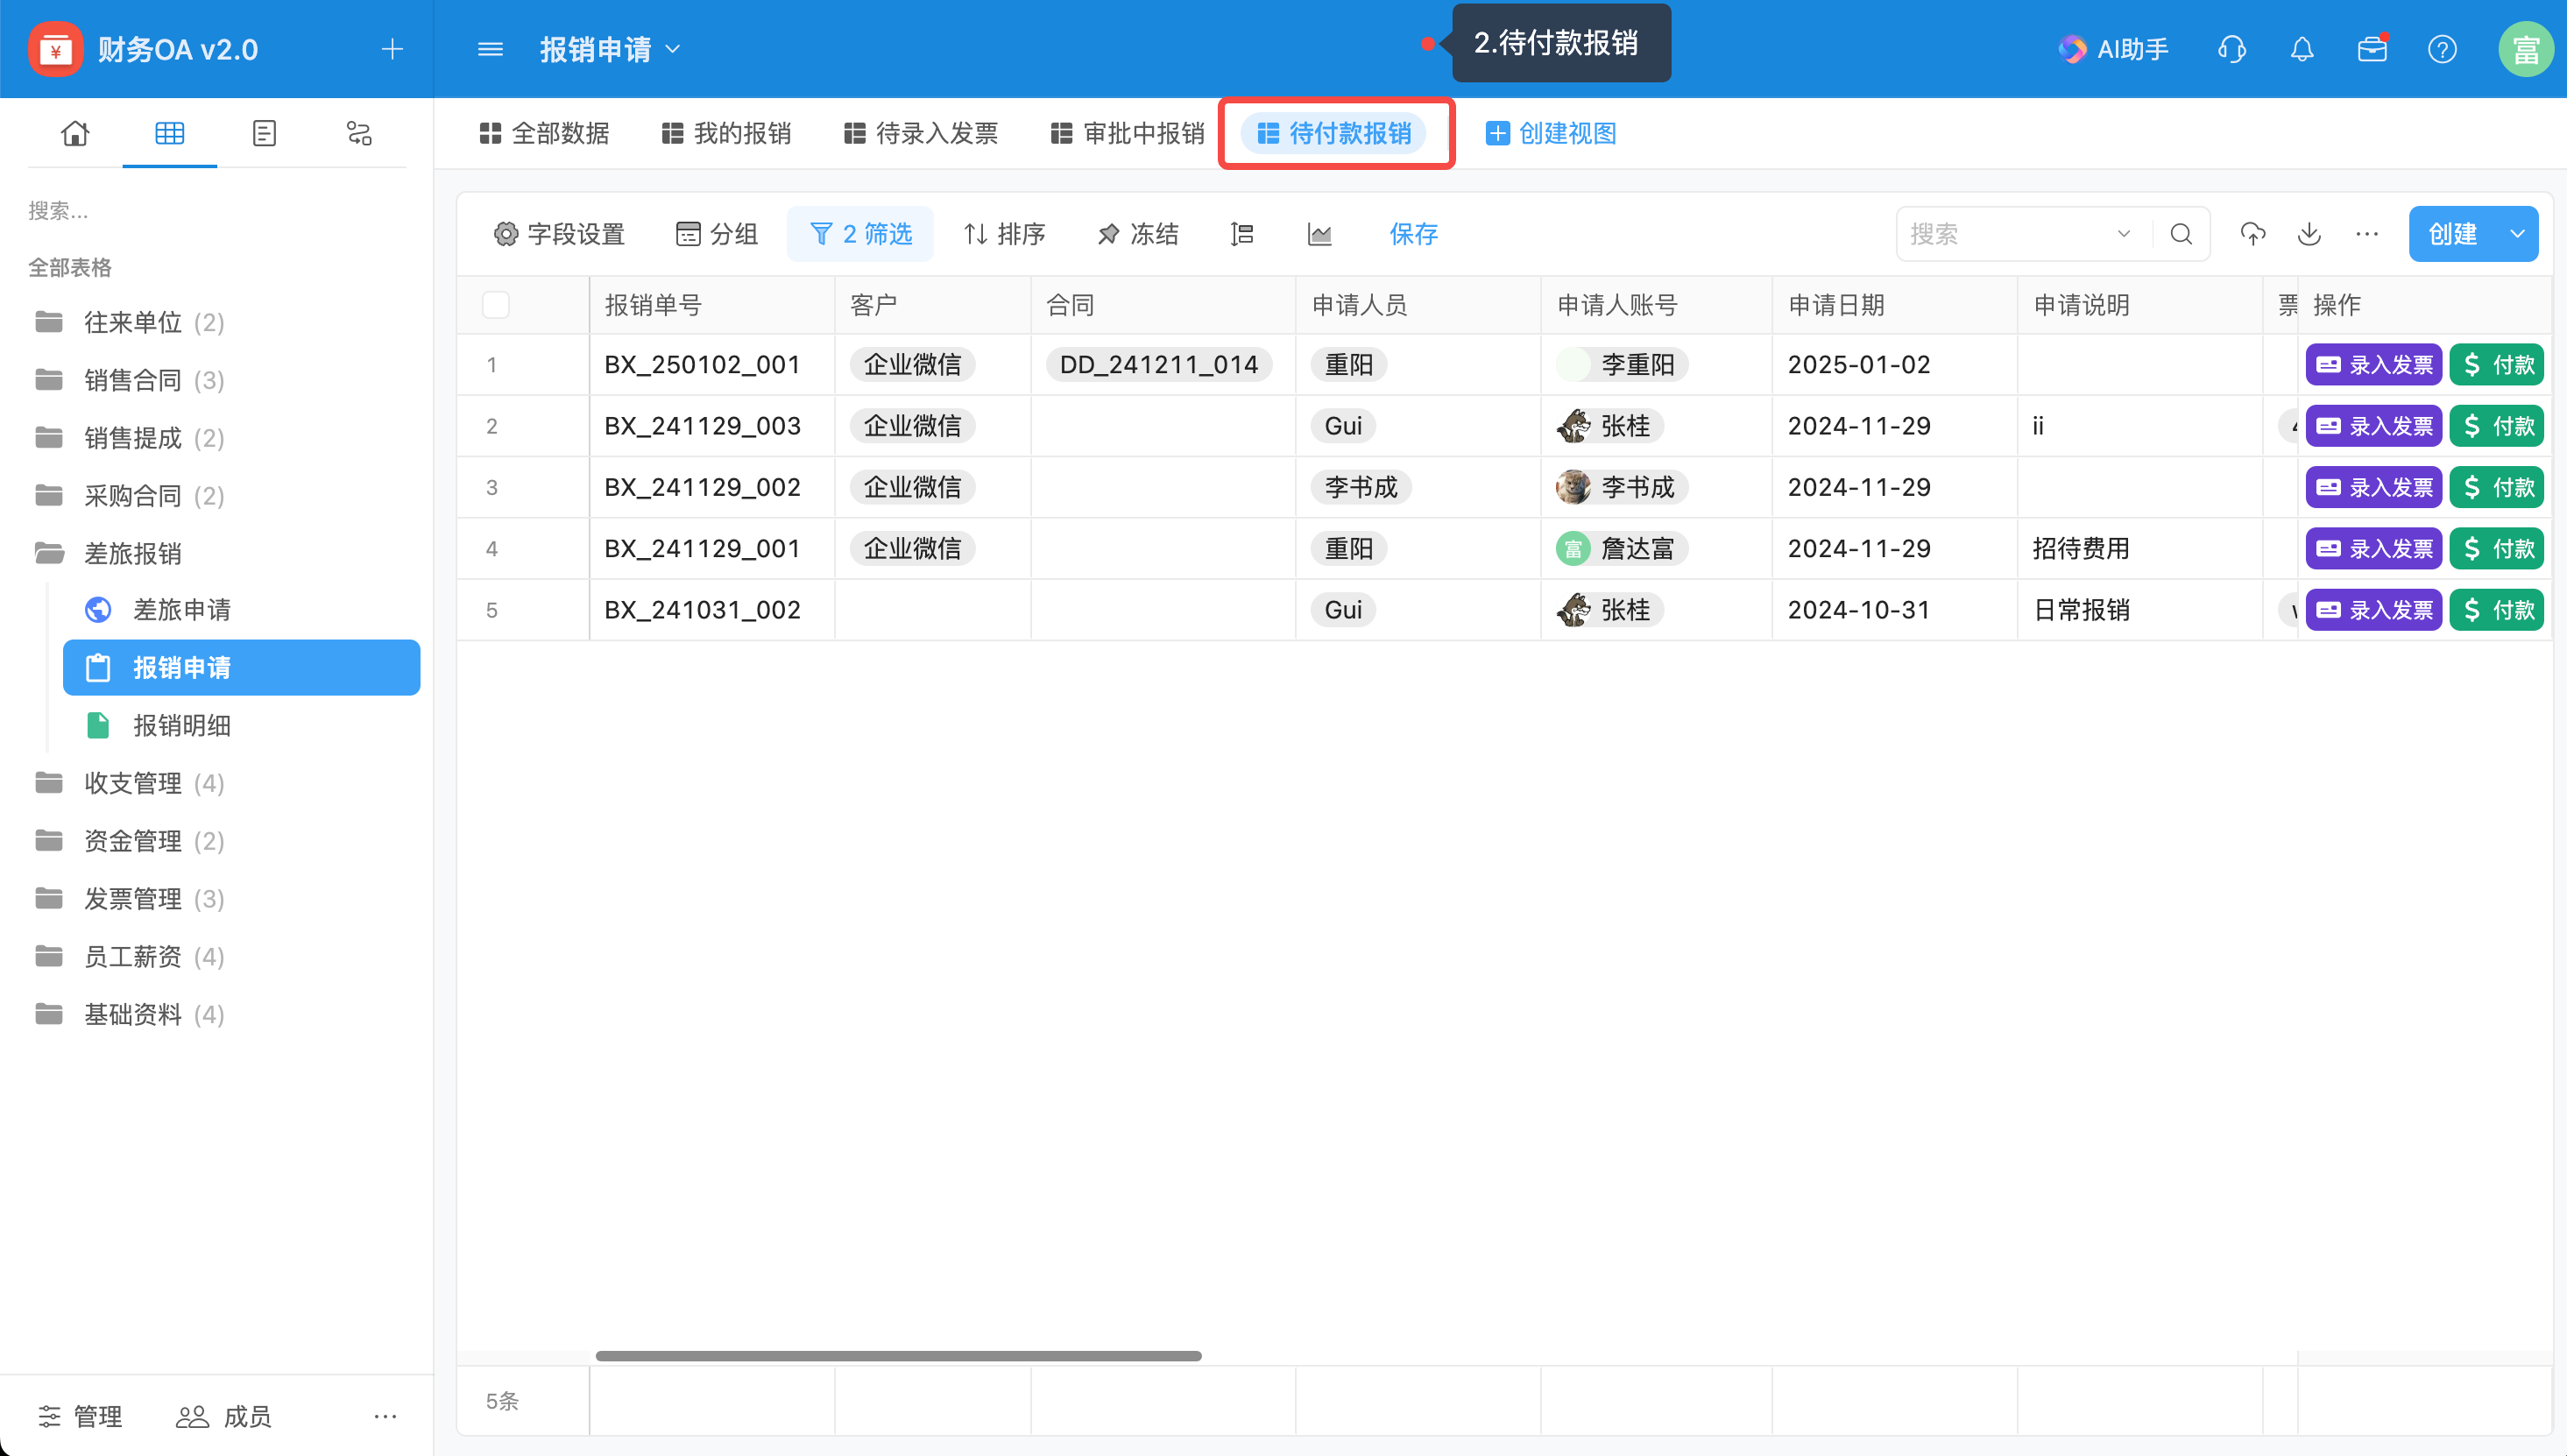Toggle the hamburger menu icon
This screenshot has width=2567, height=1456.
pos(490,49)
